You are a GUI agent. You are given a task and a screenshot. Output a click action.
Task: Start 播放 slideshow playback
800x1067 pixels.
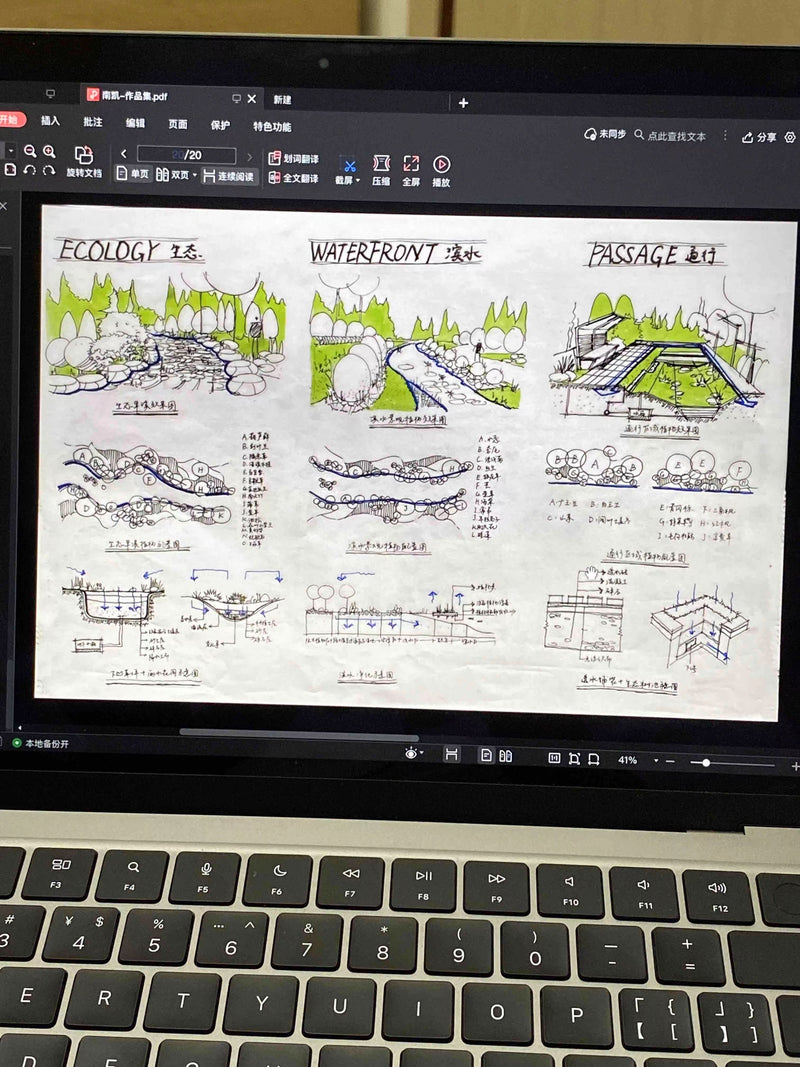click(x=441, y=171)
